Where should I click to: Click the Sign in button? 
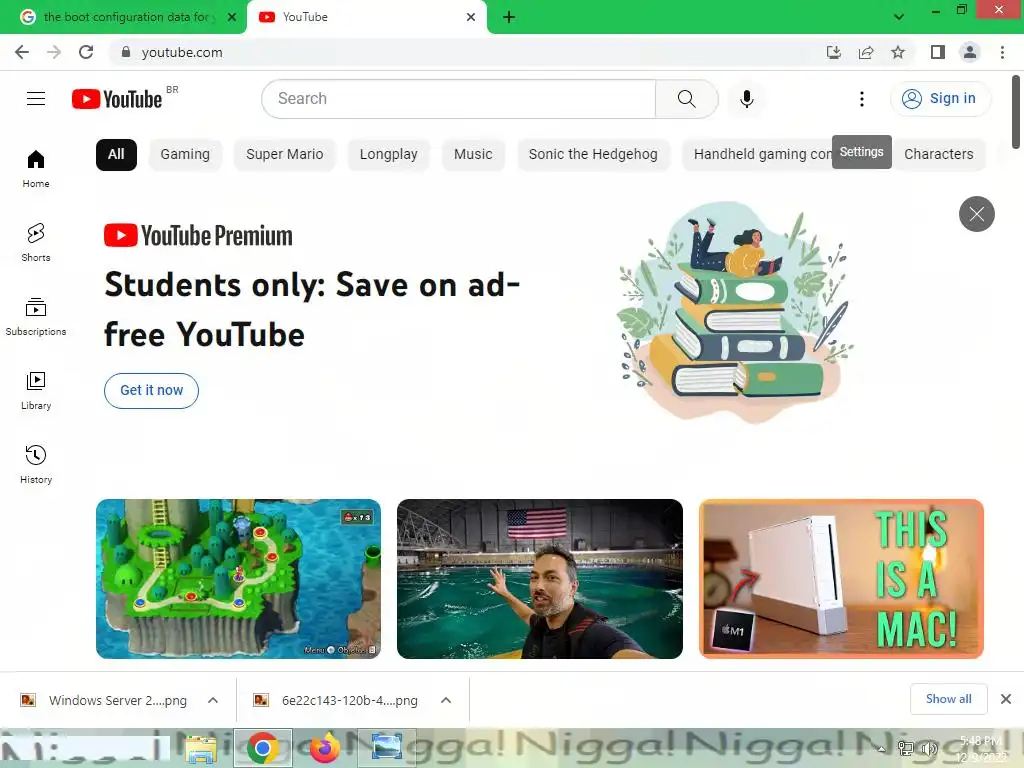pyautogui.click(x=940, y=99)
